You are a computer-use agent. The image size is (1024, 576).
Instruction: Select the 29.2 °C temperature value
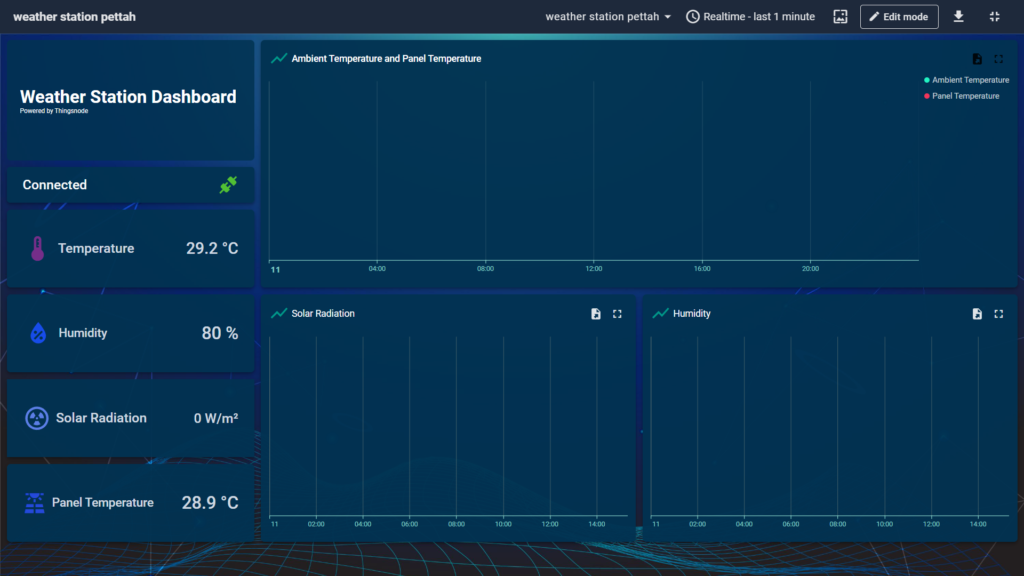coord(212,248)
